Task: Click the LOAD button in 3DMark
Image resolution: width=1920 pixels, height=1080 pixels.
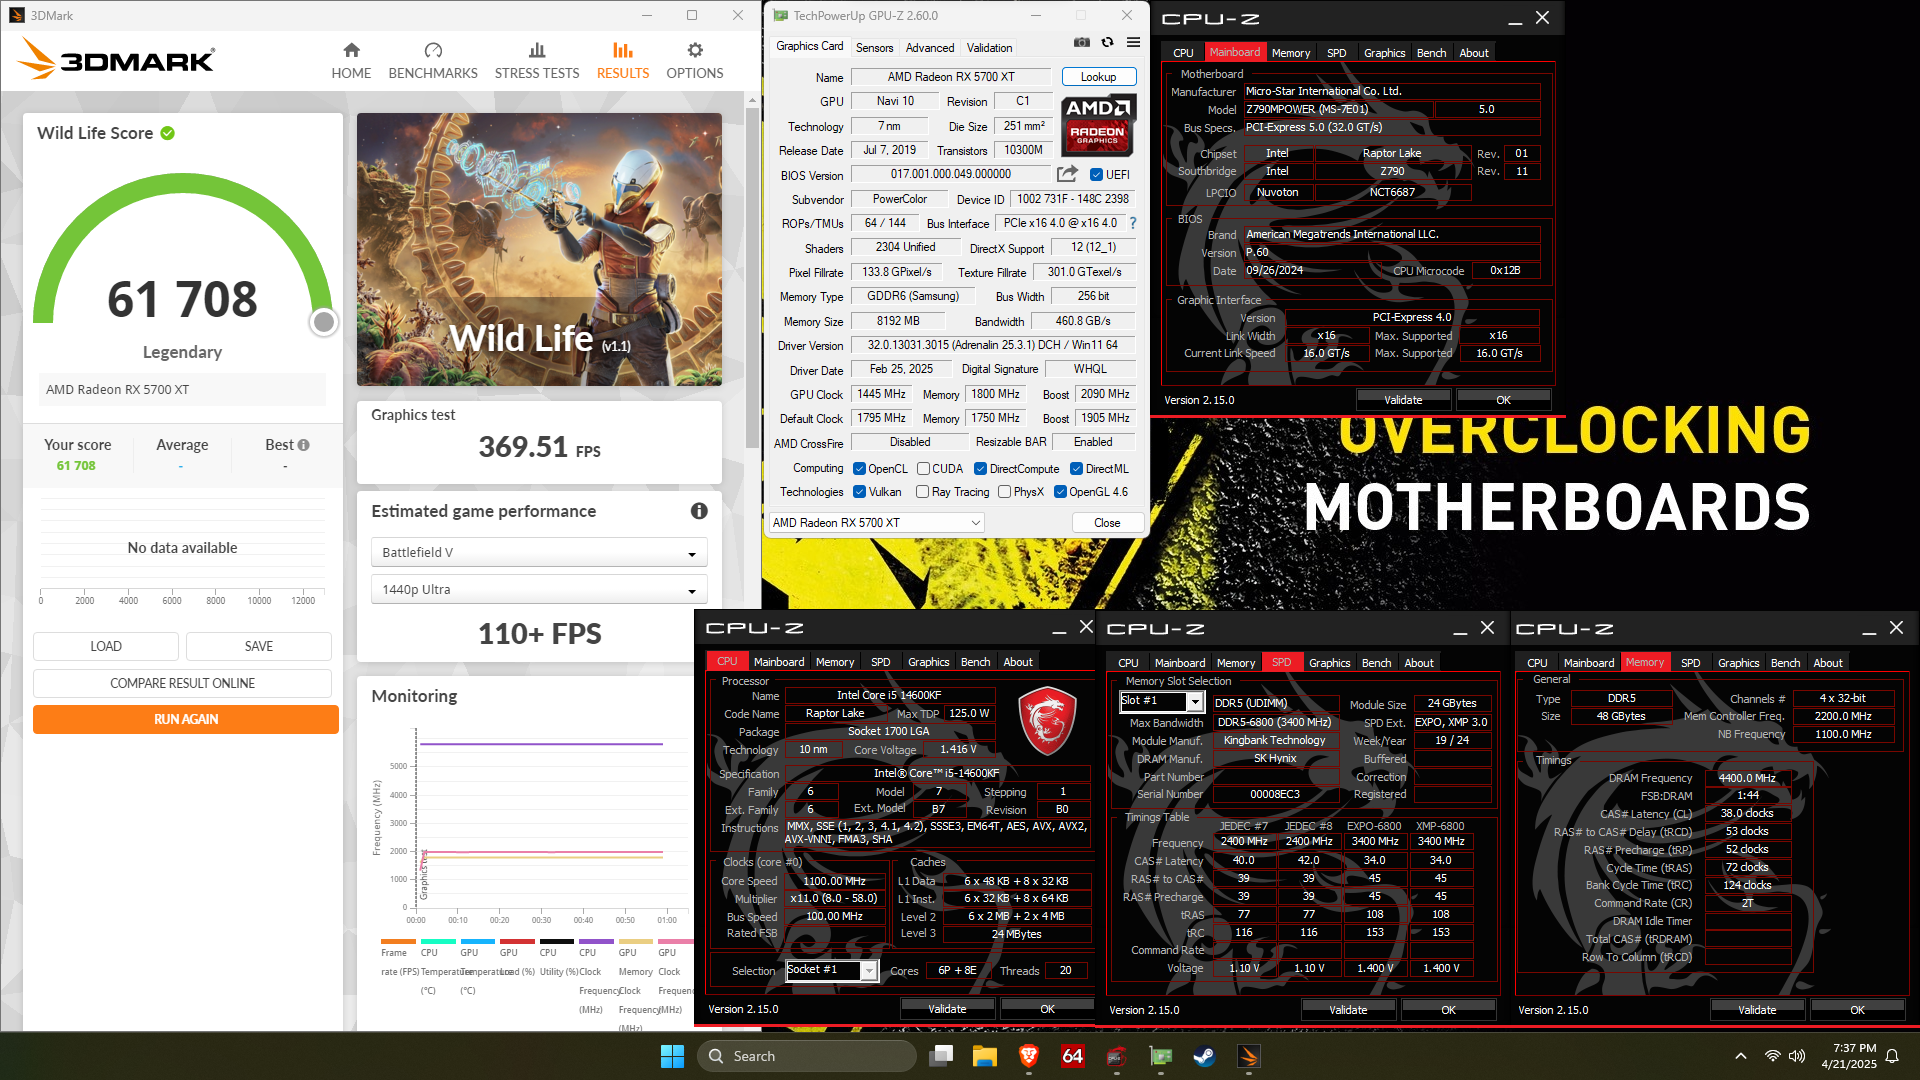Action: pyautogui.click(x=106, y=646)
